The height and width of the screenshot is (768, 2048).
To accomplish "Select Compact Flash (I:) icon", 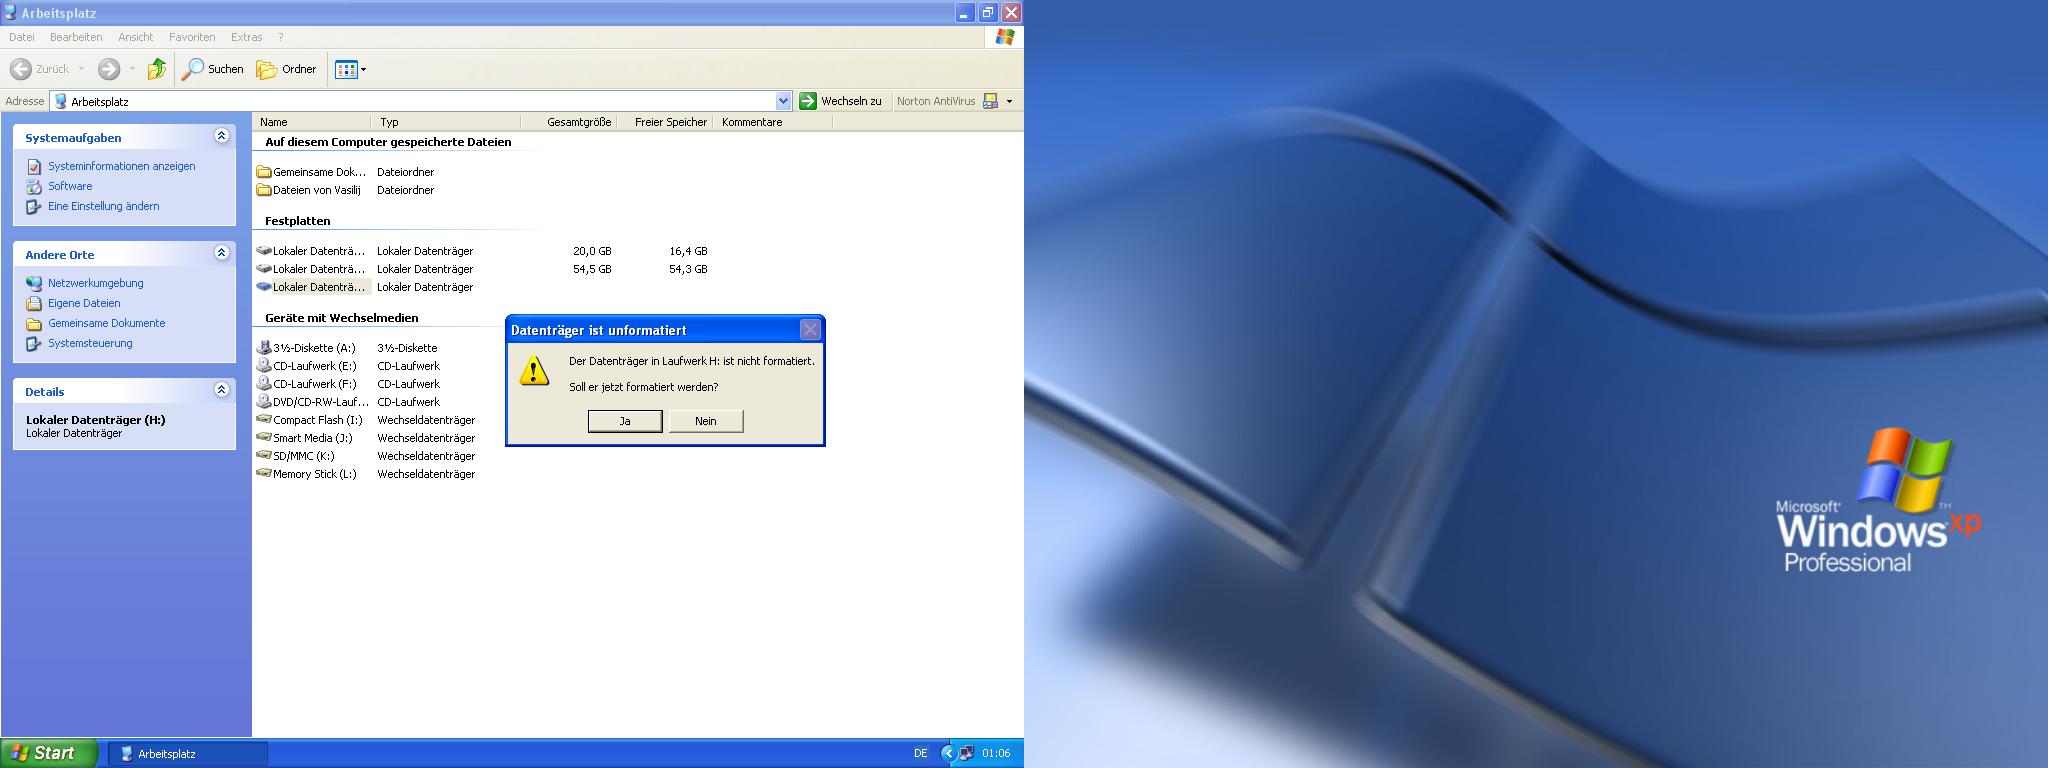I will [x=264, y=420].
